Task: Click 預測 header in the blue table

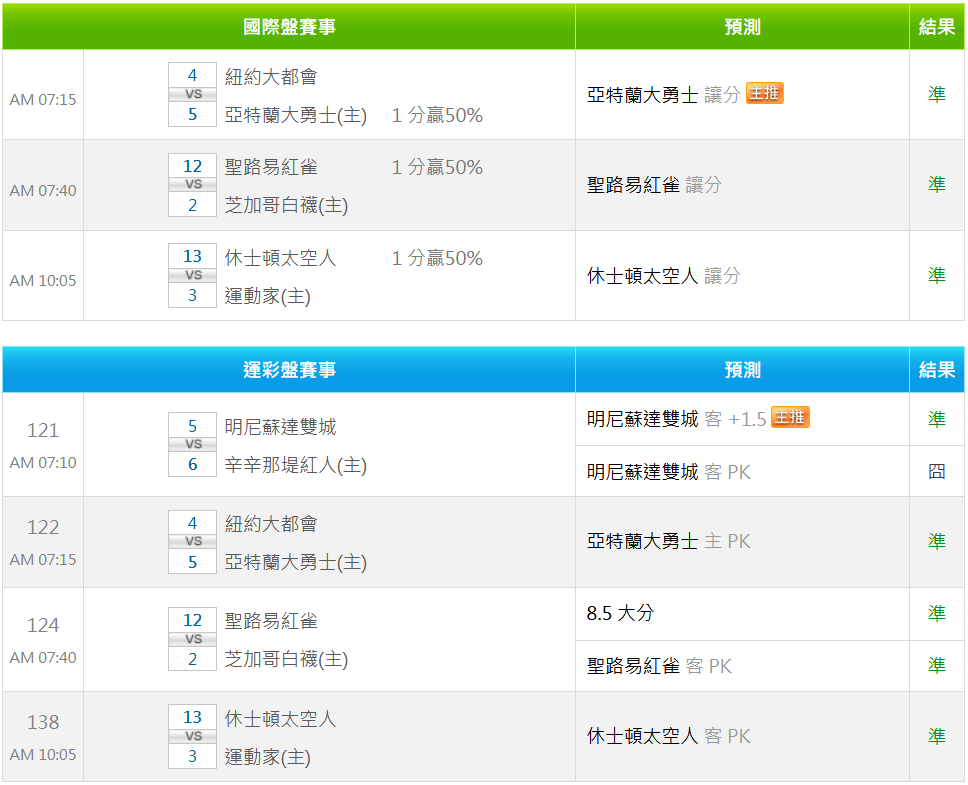Action: click(x=742, y=370)
